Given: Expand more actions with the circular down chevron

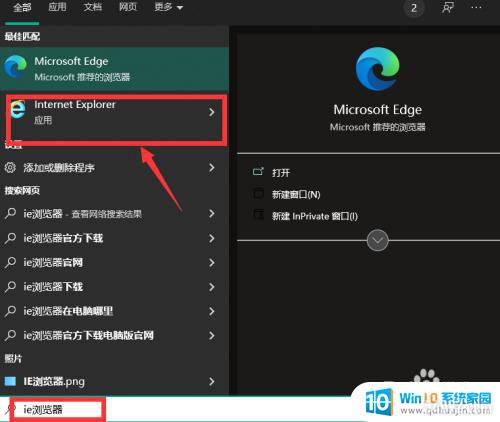Looking at the screenshot, I should (x=377, y=240).
